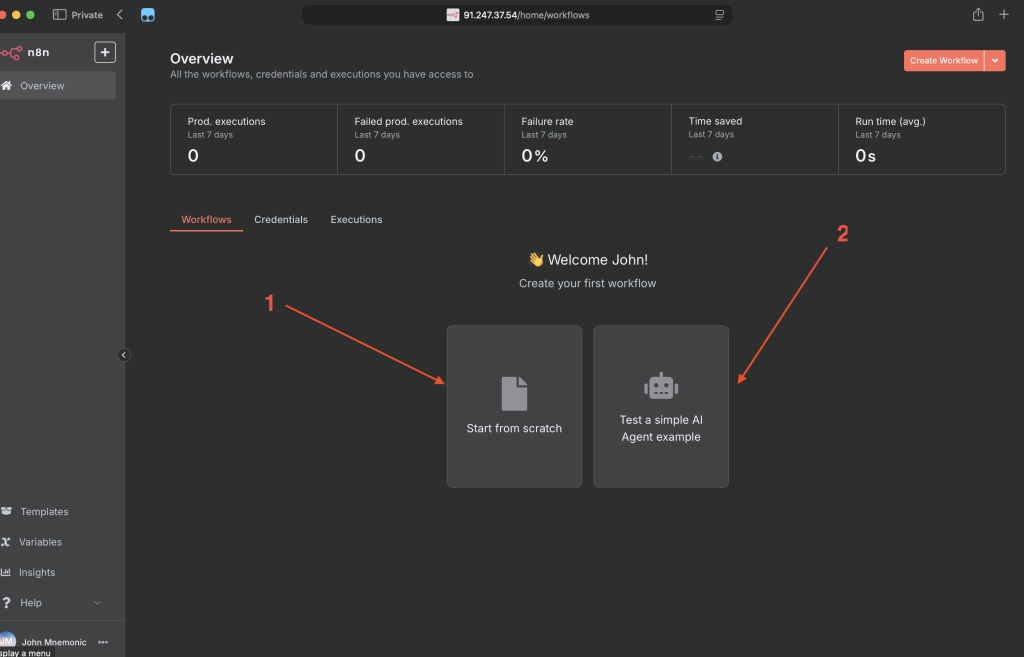
Task: Open the Run time (avg.) stat card
Action: tap(922, 139)
